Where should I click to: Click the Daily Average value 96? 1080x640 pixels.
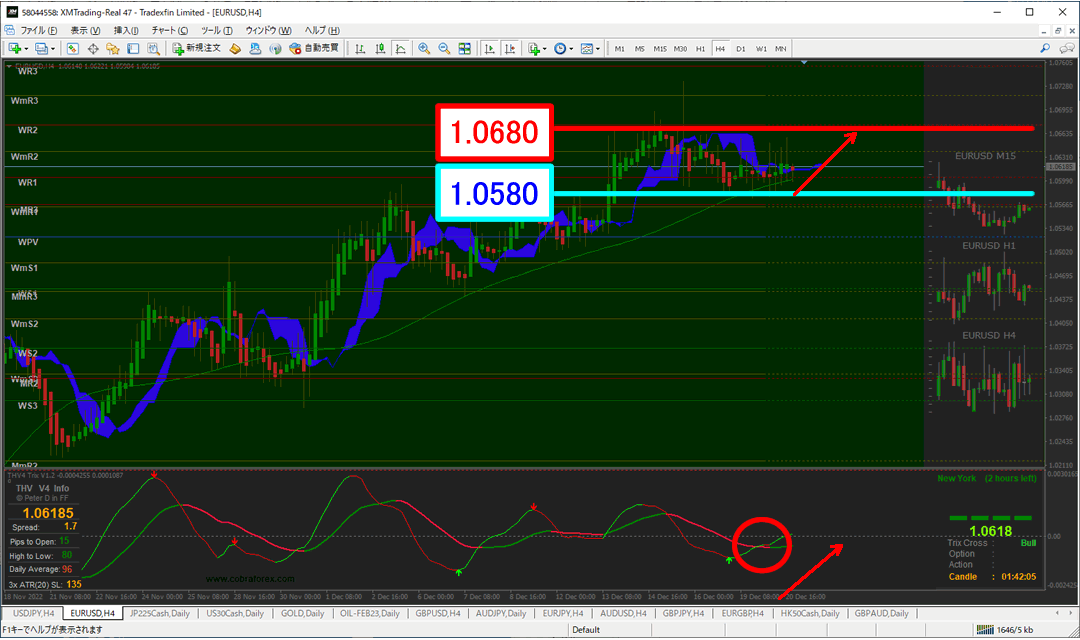67,569
